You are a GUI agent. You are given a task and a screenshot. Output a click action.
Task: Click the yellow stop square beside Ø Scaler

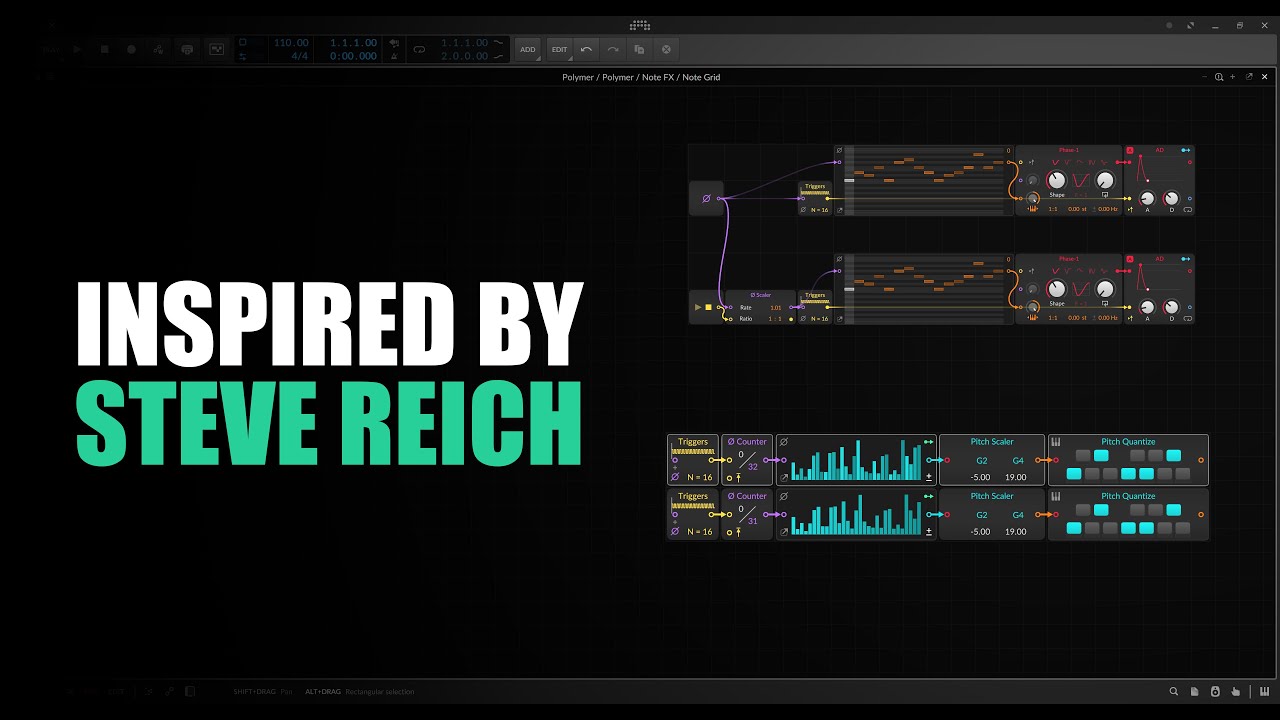coord(709,307)
